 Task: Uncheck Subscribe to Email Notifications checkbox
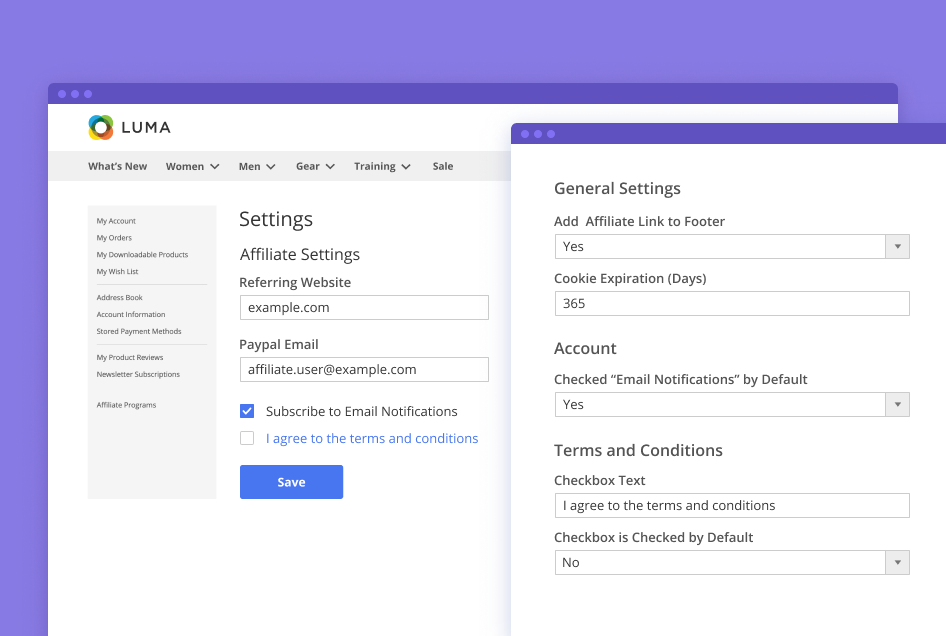pyautogui.click(x=247, y=411)
